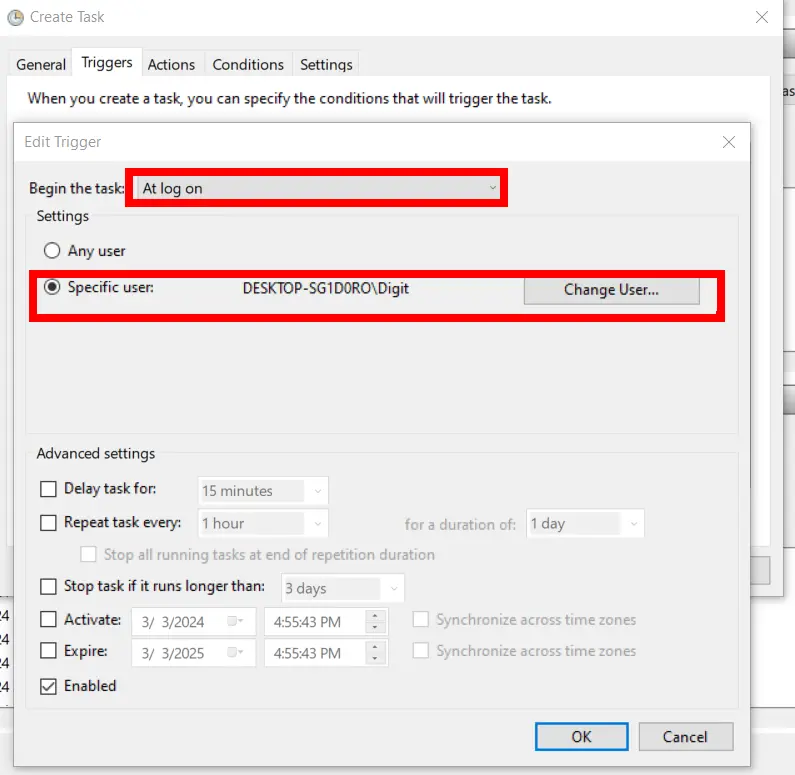Open the Activate date calendar picker
Viewport: 795px width, 775px height.
[x=235, y=621]
